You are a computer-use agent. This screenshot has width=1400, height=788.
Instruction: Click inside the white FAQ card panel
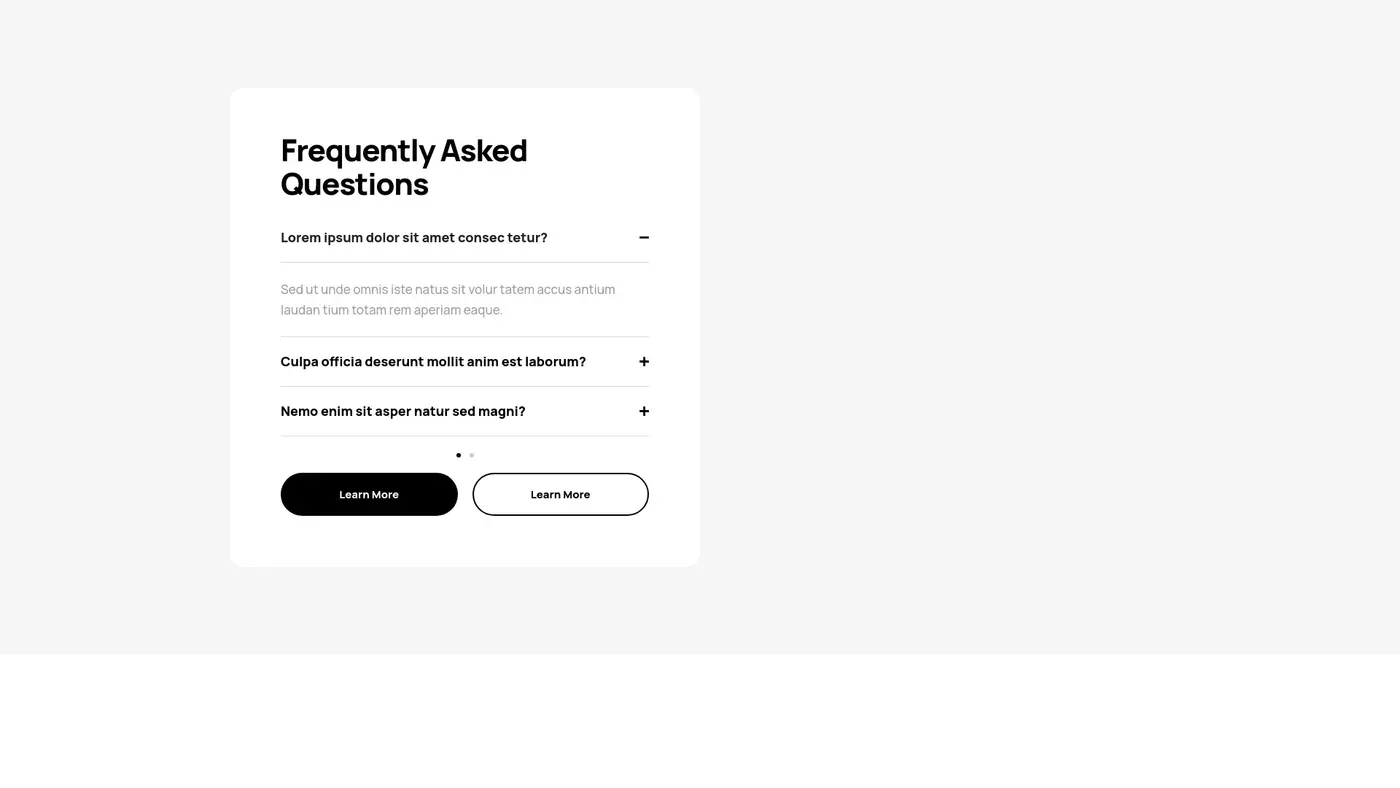coord(465,540)
